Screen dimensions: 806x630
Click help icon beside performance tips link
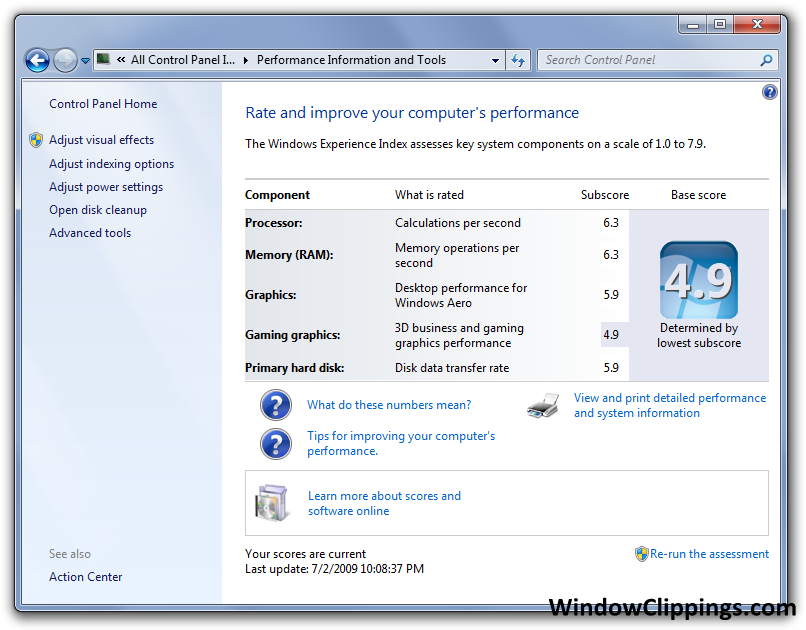click(276, 443)
